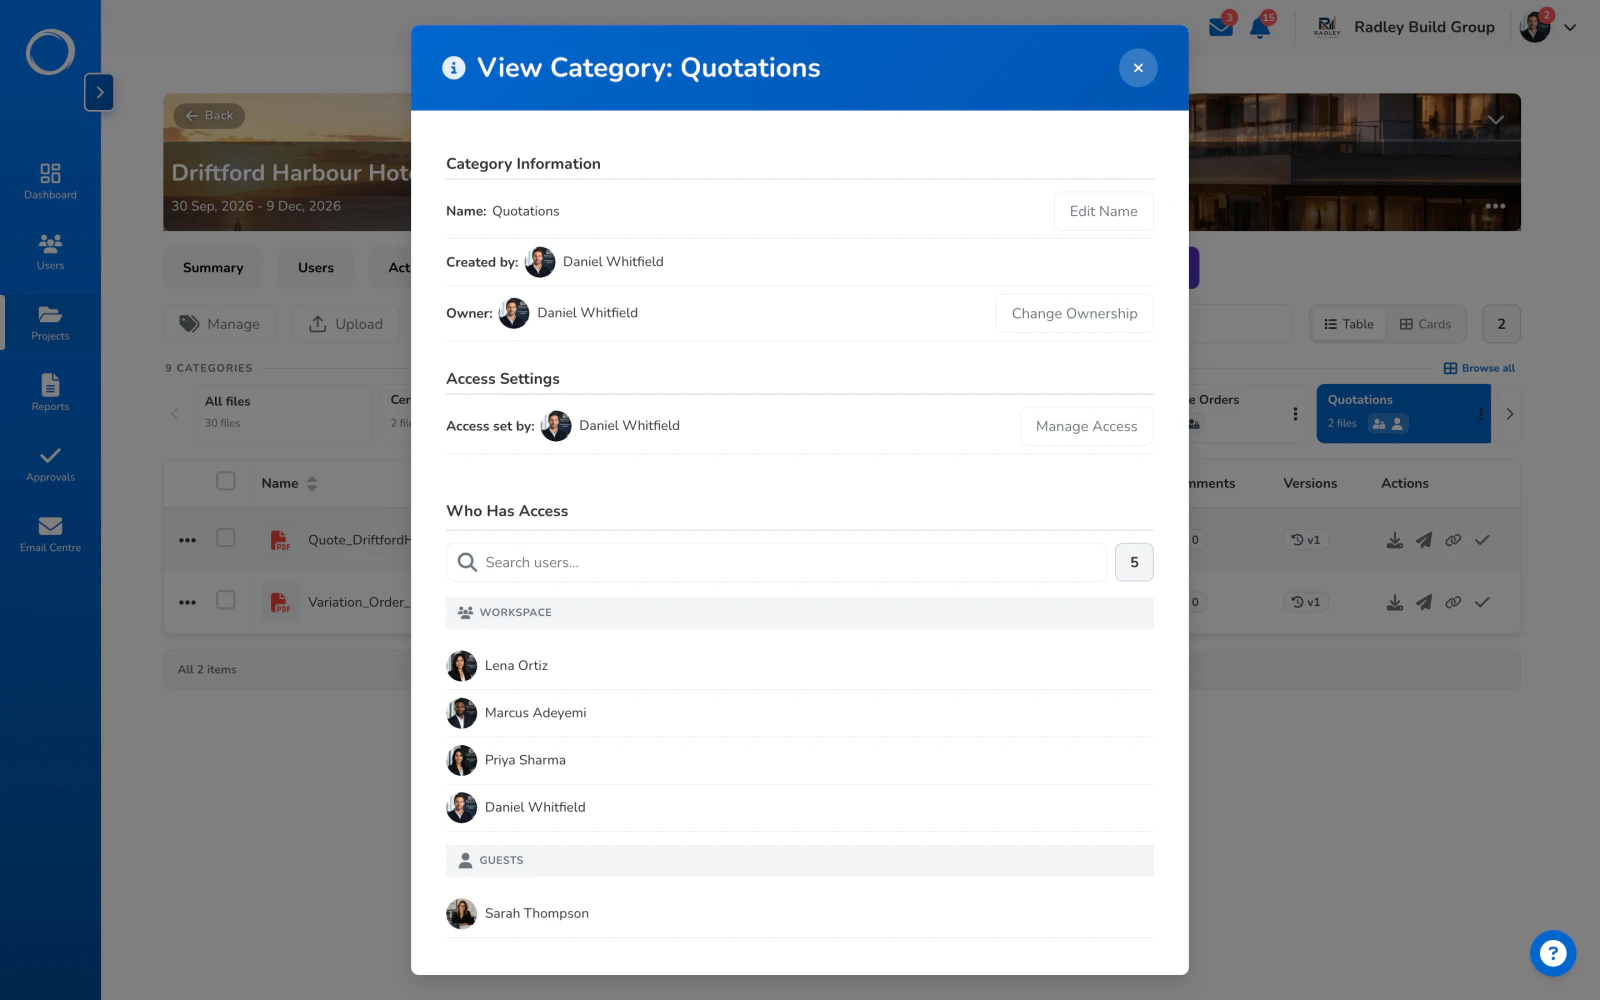
Task: Switch to Table view
Action: [x=1348, y=324]
